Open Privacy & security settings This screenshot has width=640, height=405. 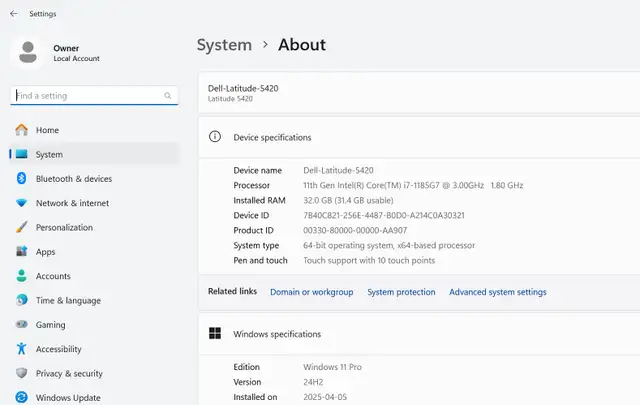click(x=94, y=373)
